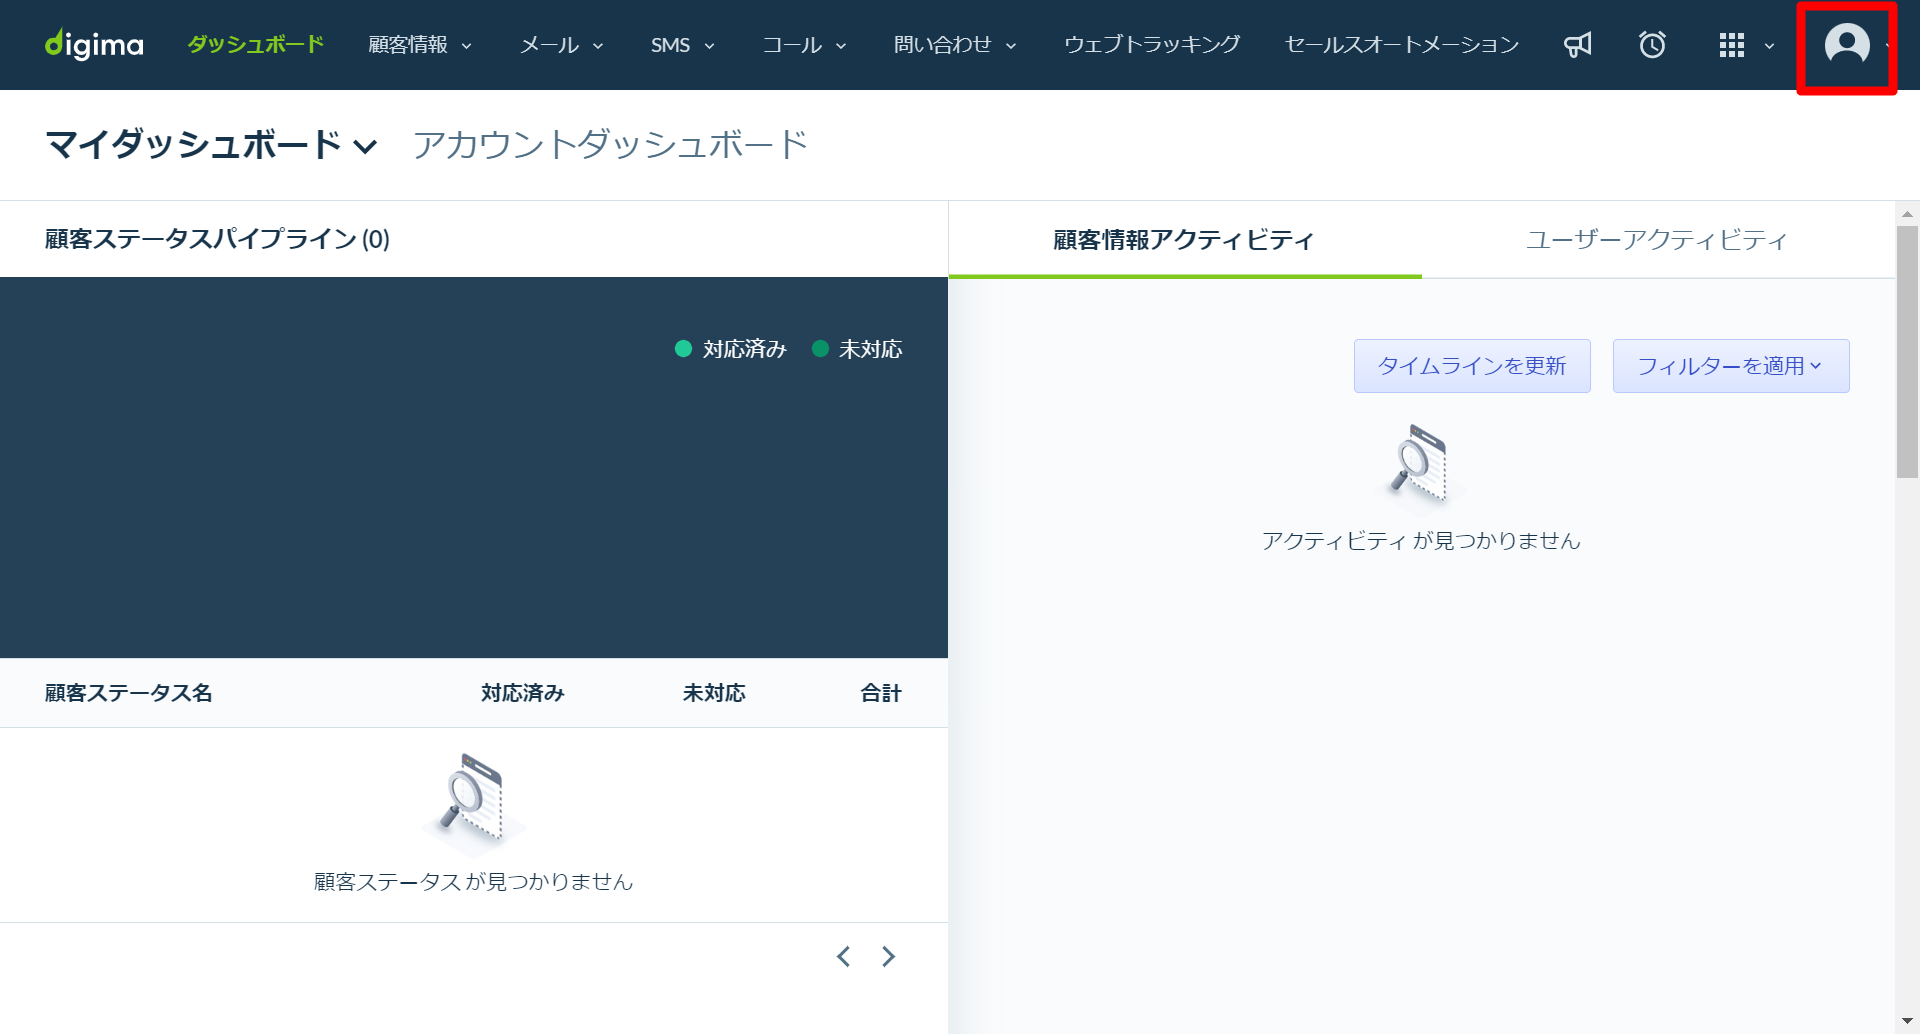Click the 対応済み column header

click(523, 693)
